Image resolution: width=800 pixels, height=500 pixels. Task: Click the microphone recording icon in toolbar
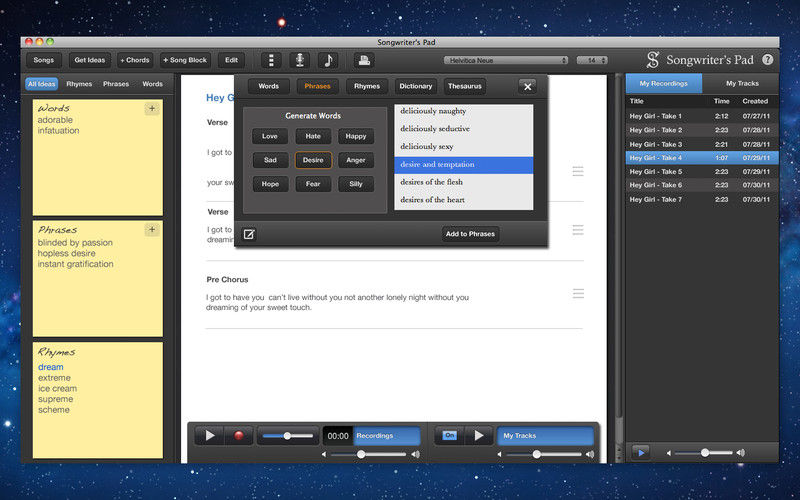[300, 60]
